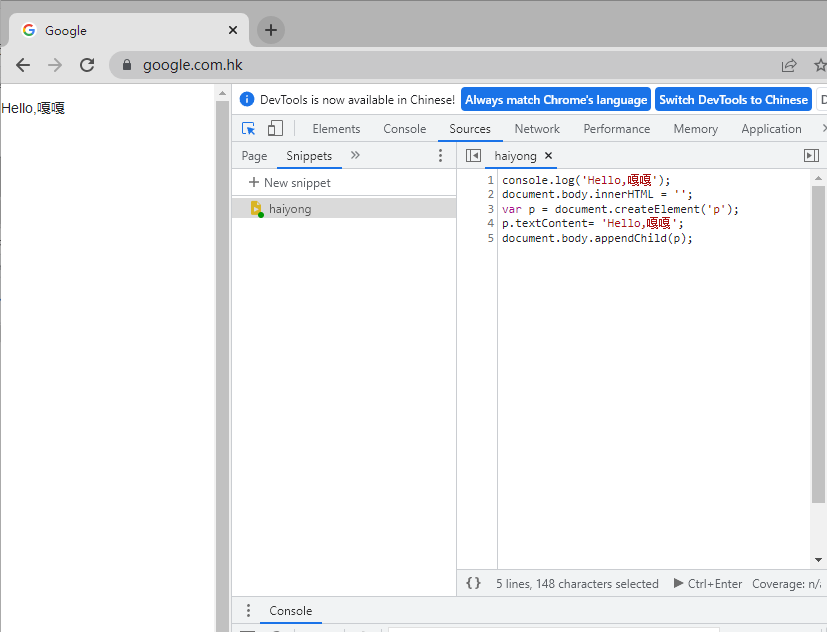Click the '5 lines, 148 characters selected' status
Viewport: 827px width, 632px height.
pyautogui.click(x=577, y=583)
